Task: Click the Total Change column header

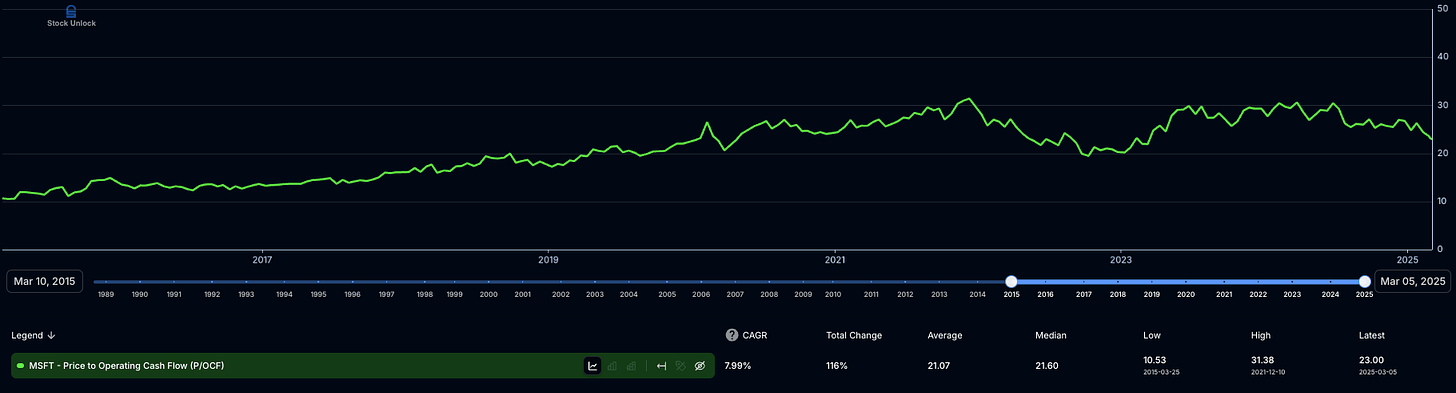Action: click(x=855, y=336)
